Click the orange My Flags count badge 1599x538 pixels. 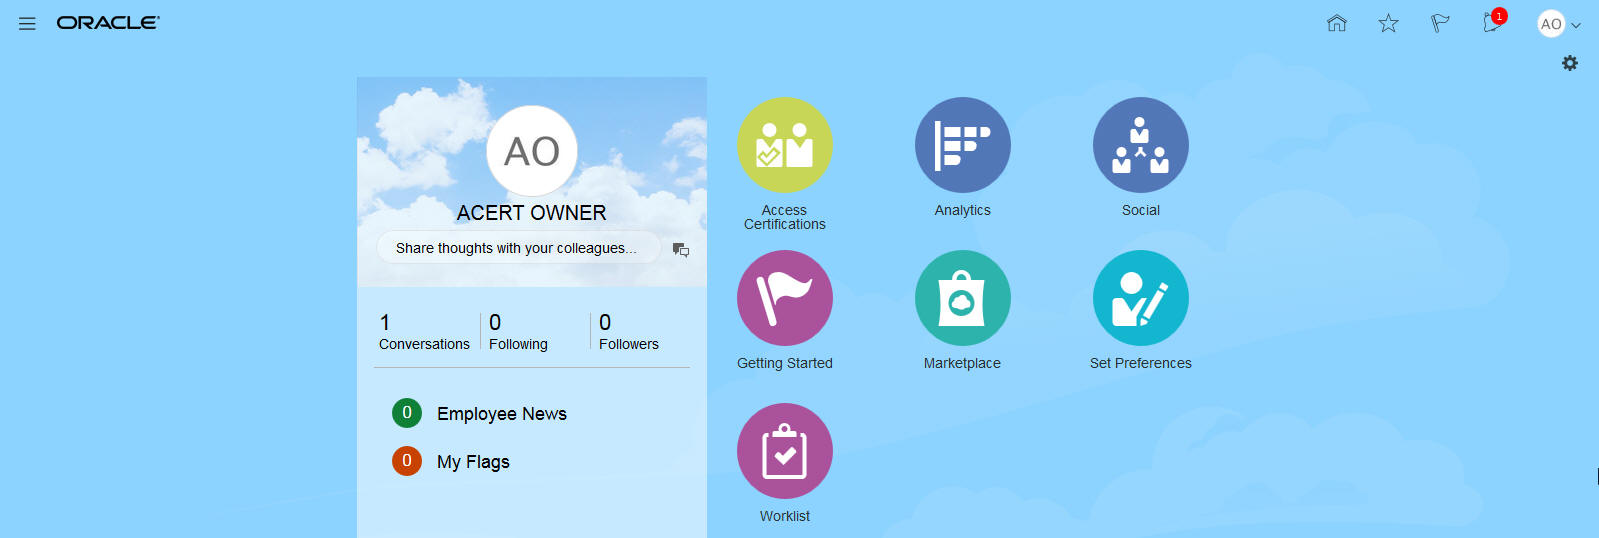(x=407, y=460)
